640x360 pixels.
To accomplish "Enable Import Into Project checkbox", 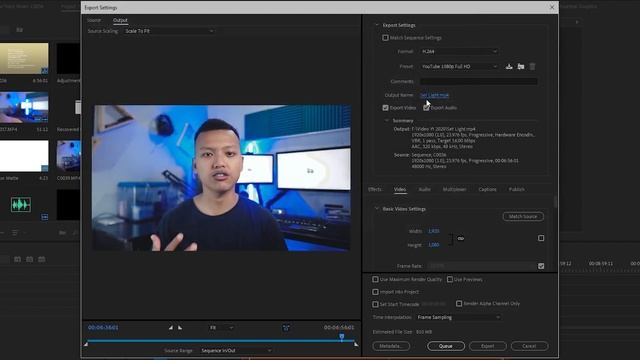I will [375, 292].
